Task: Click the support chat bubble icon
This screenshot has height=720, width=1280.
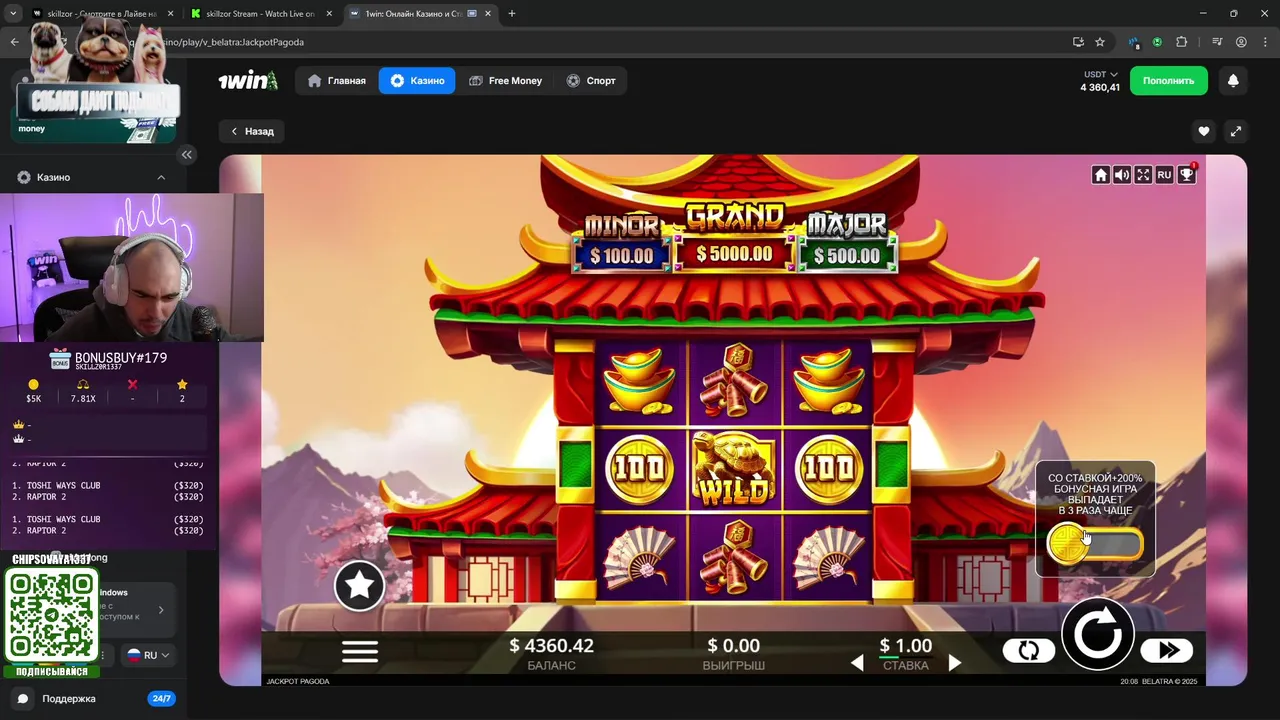Action: pyautogui.click(x=24, y=699)
